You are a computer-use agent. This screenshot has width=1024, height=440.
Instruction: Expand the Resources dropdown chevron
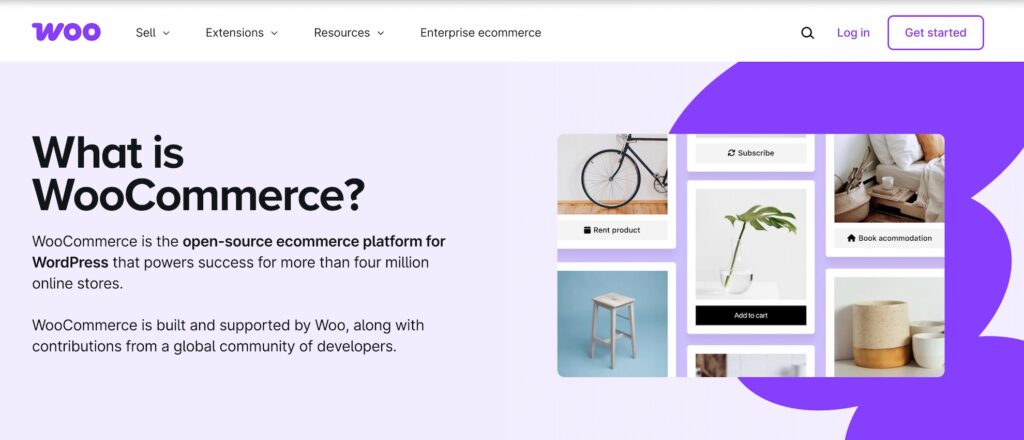[x=381, y=33]
